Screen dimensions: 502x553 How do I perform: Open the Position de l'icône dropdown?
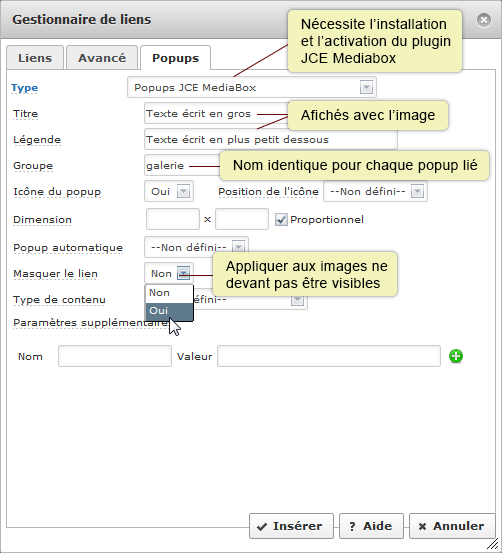pyautogui.click(x=375, y=192)
